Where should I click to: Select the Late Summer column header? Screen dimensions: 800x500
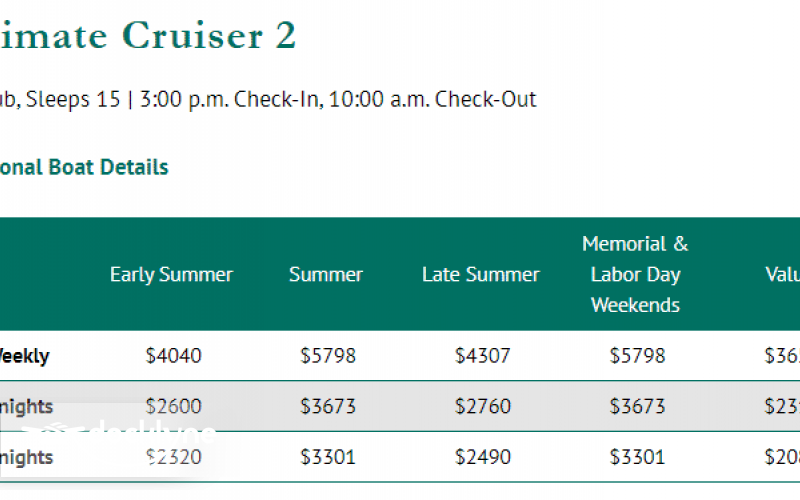480,274
